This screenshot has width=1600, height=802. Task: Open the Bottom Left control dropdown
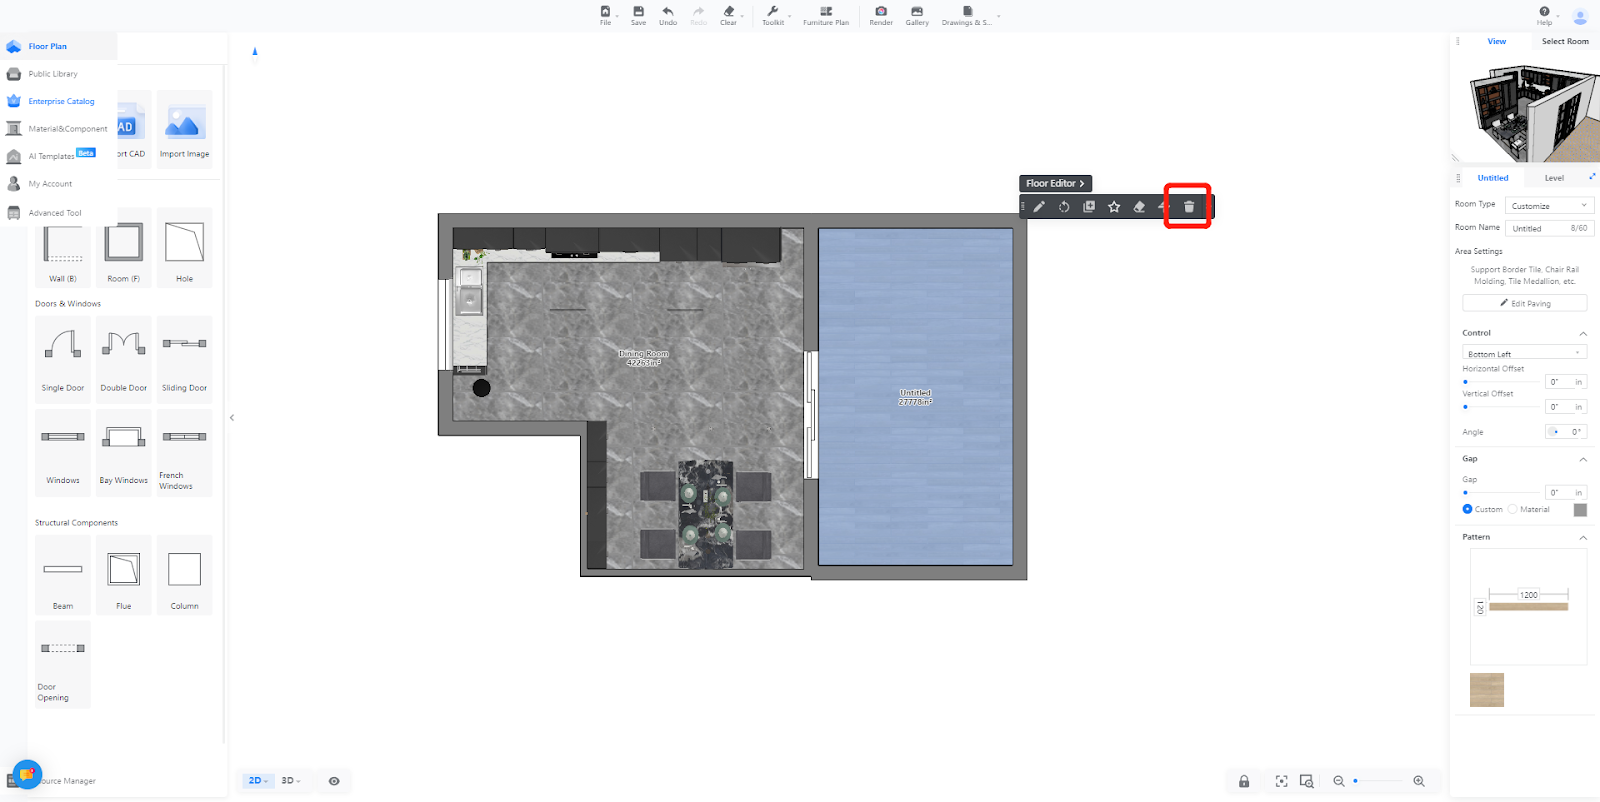1524,353
